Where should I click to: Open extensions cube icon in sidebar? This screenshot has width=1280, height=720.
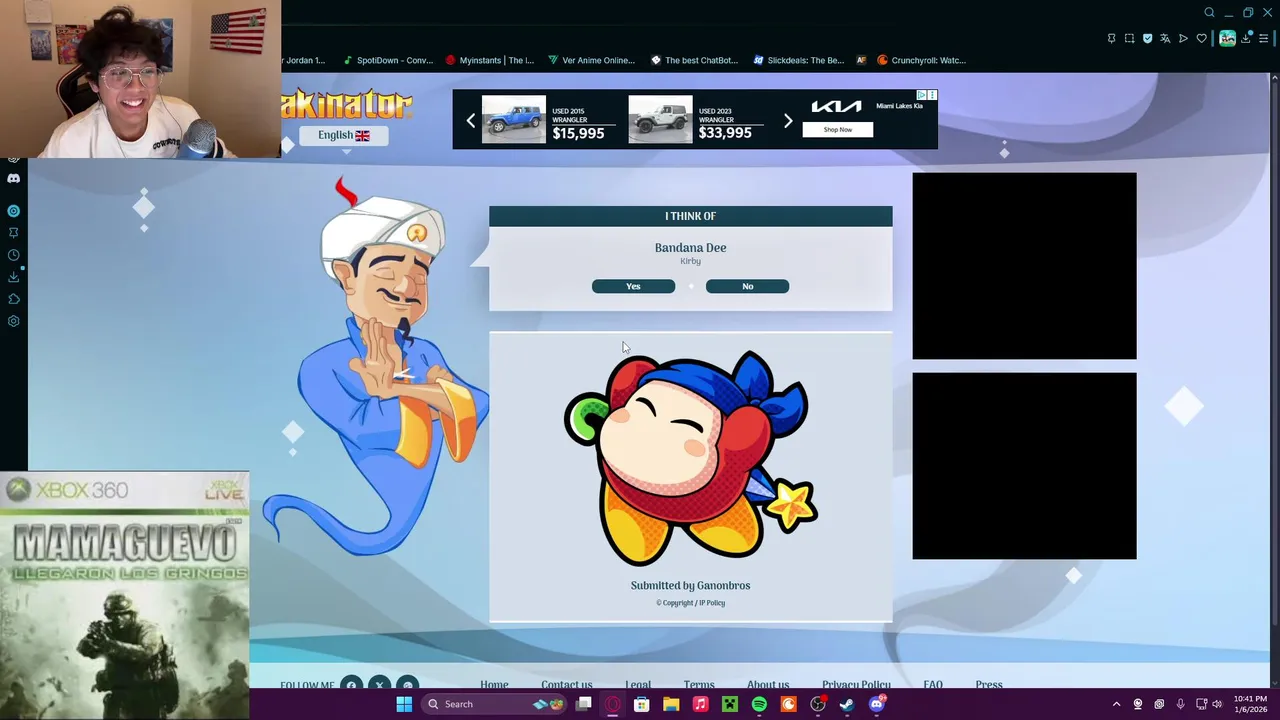pos(13,299)
